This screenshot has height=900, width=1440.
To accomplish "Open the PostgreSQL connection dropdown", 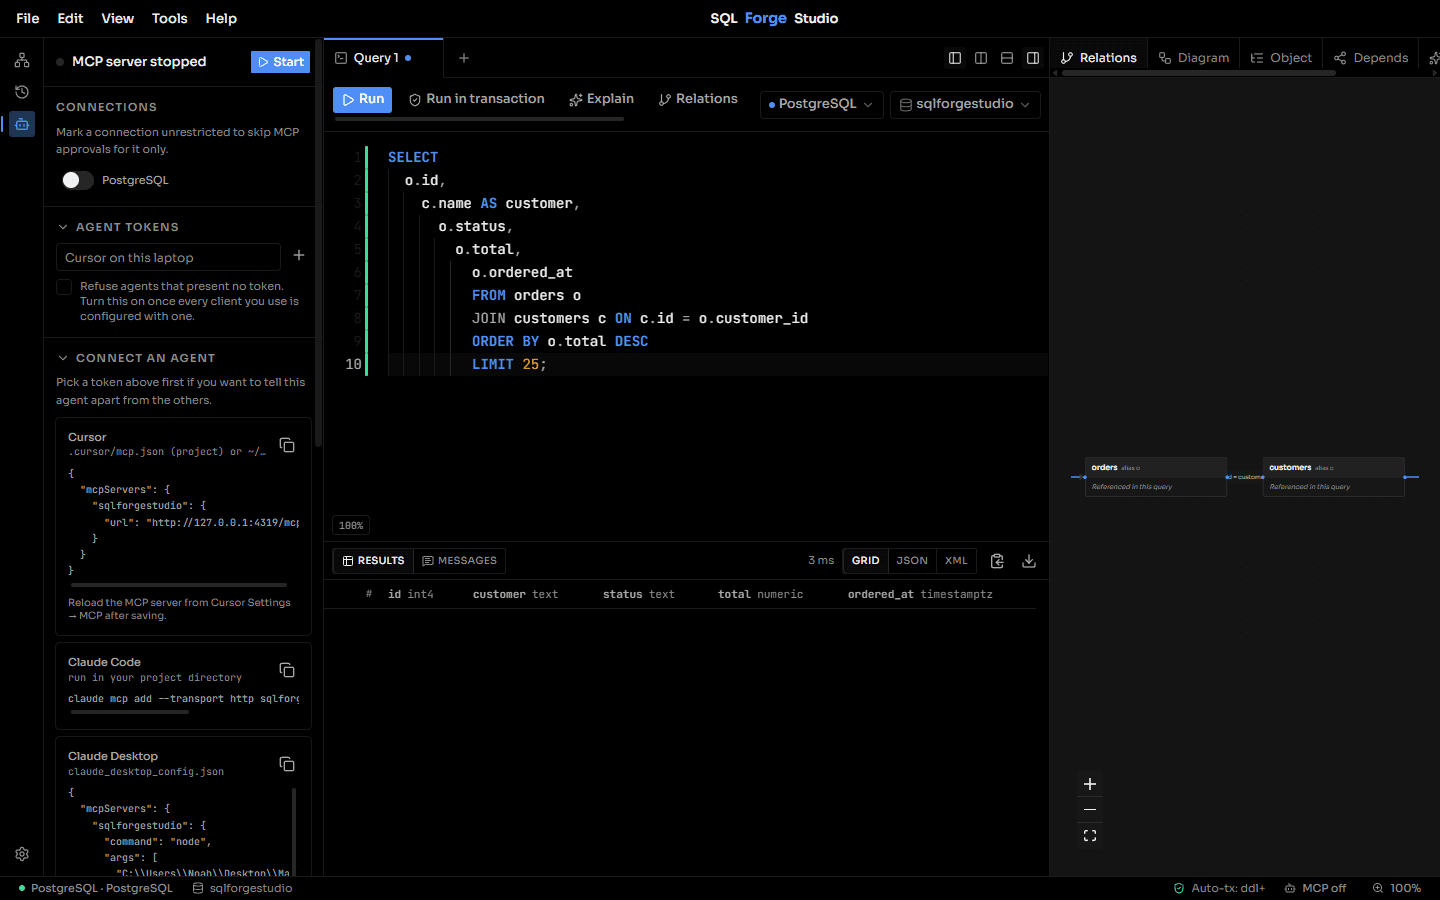I will pos(821,104).
